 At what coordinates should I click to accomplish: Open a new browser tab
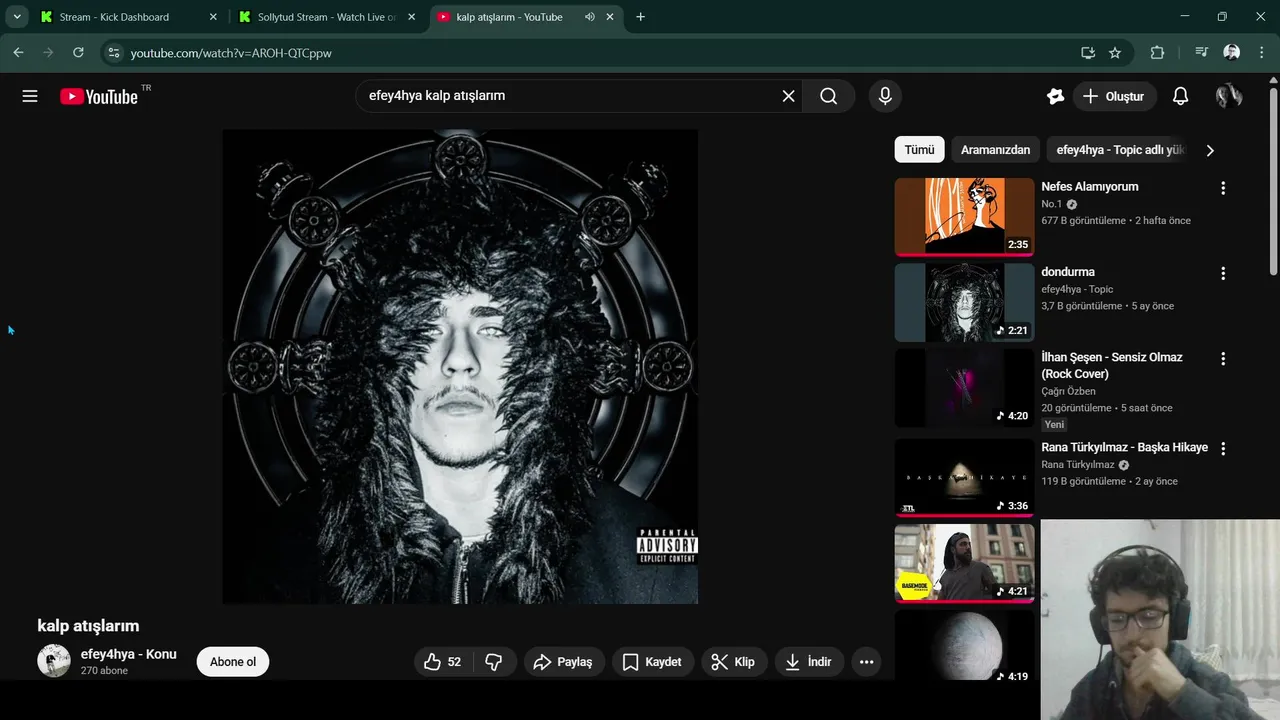point(640,17)
